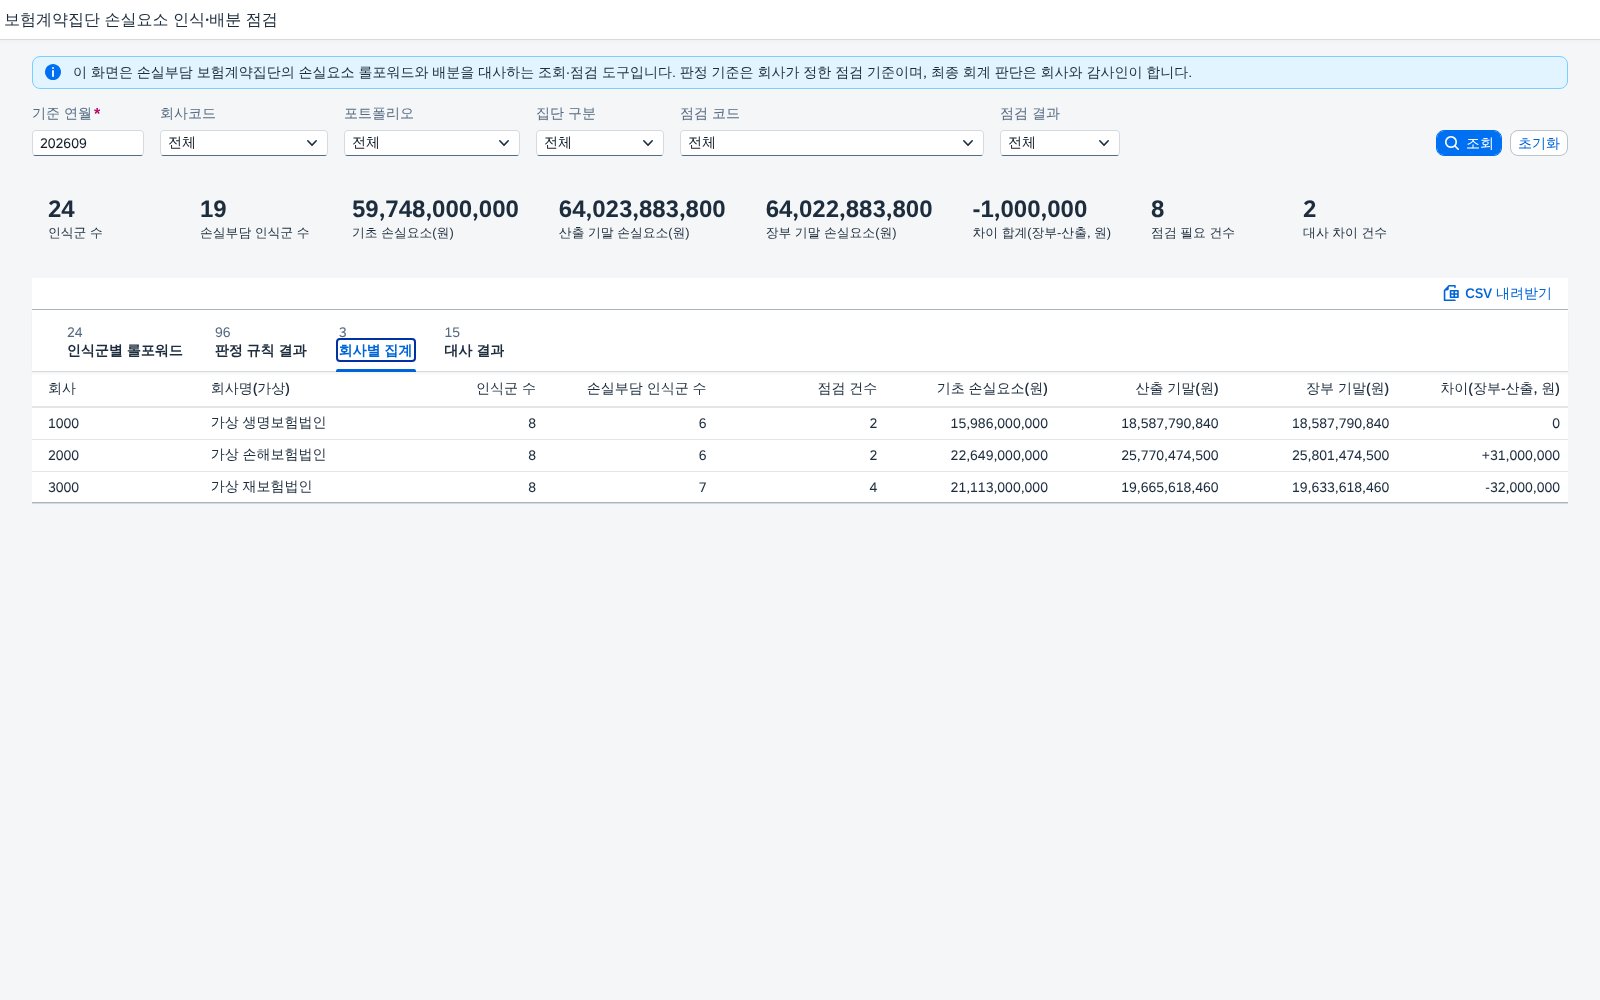
Task: Click the 점검 필요 건수 KPI label
Action: point(1192,233)
